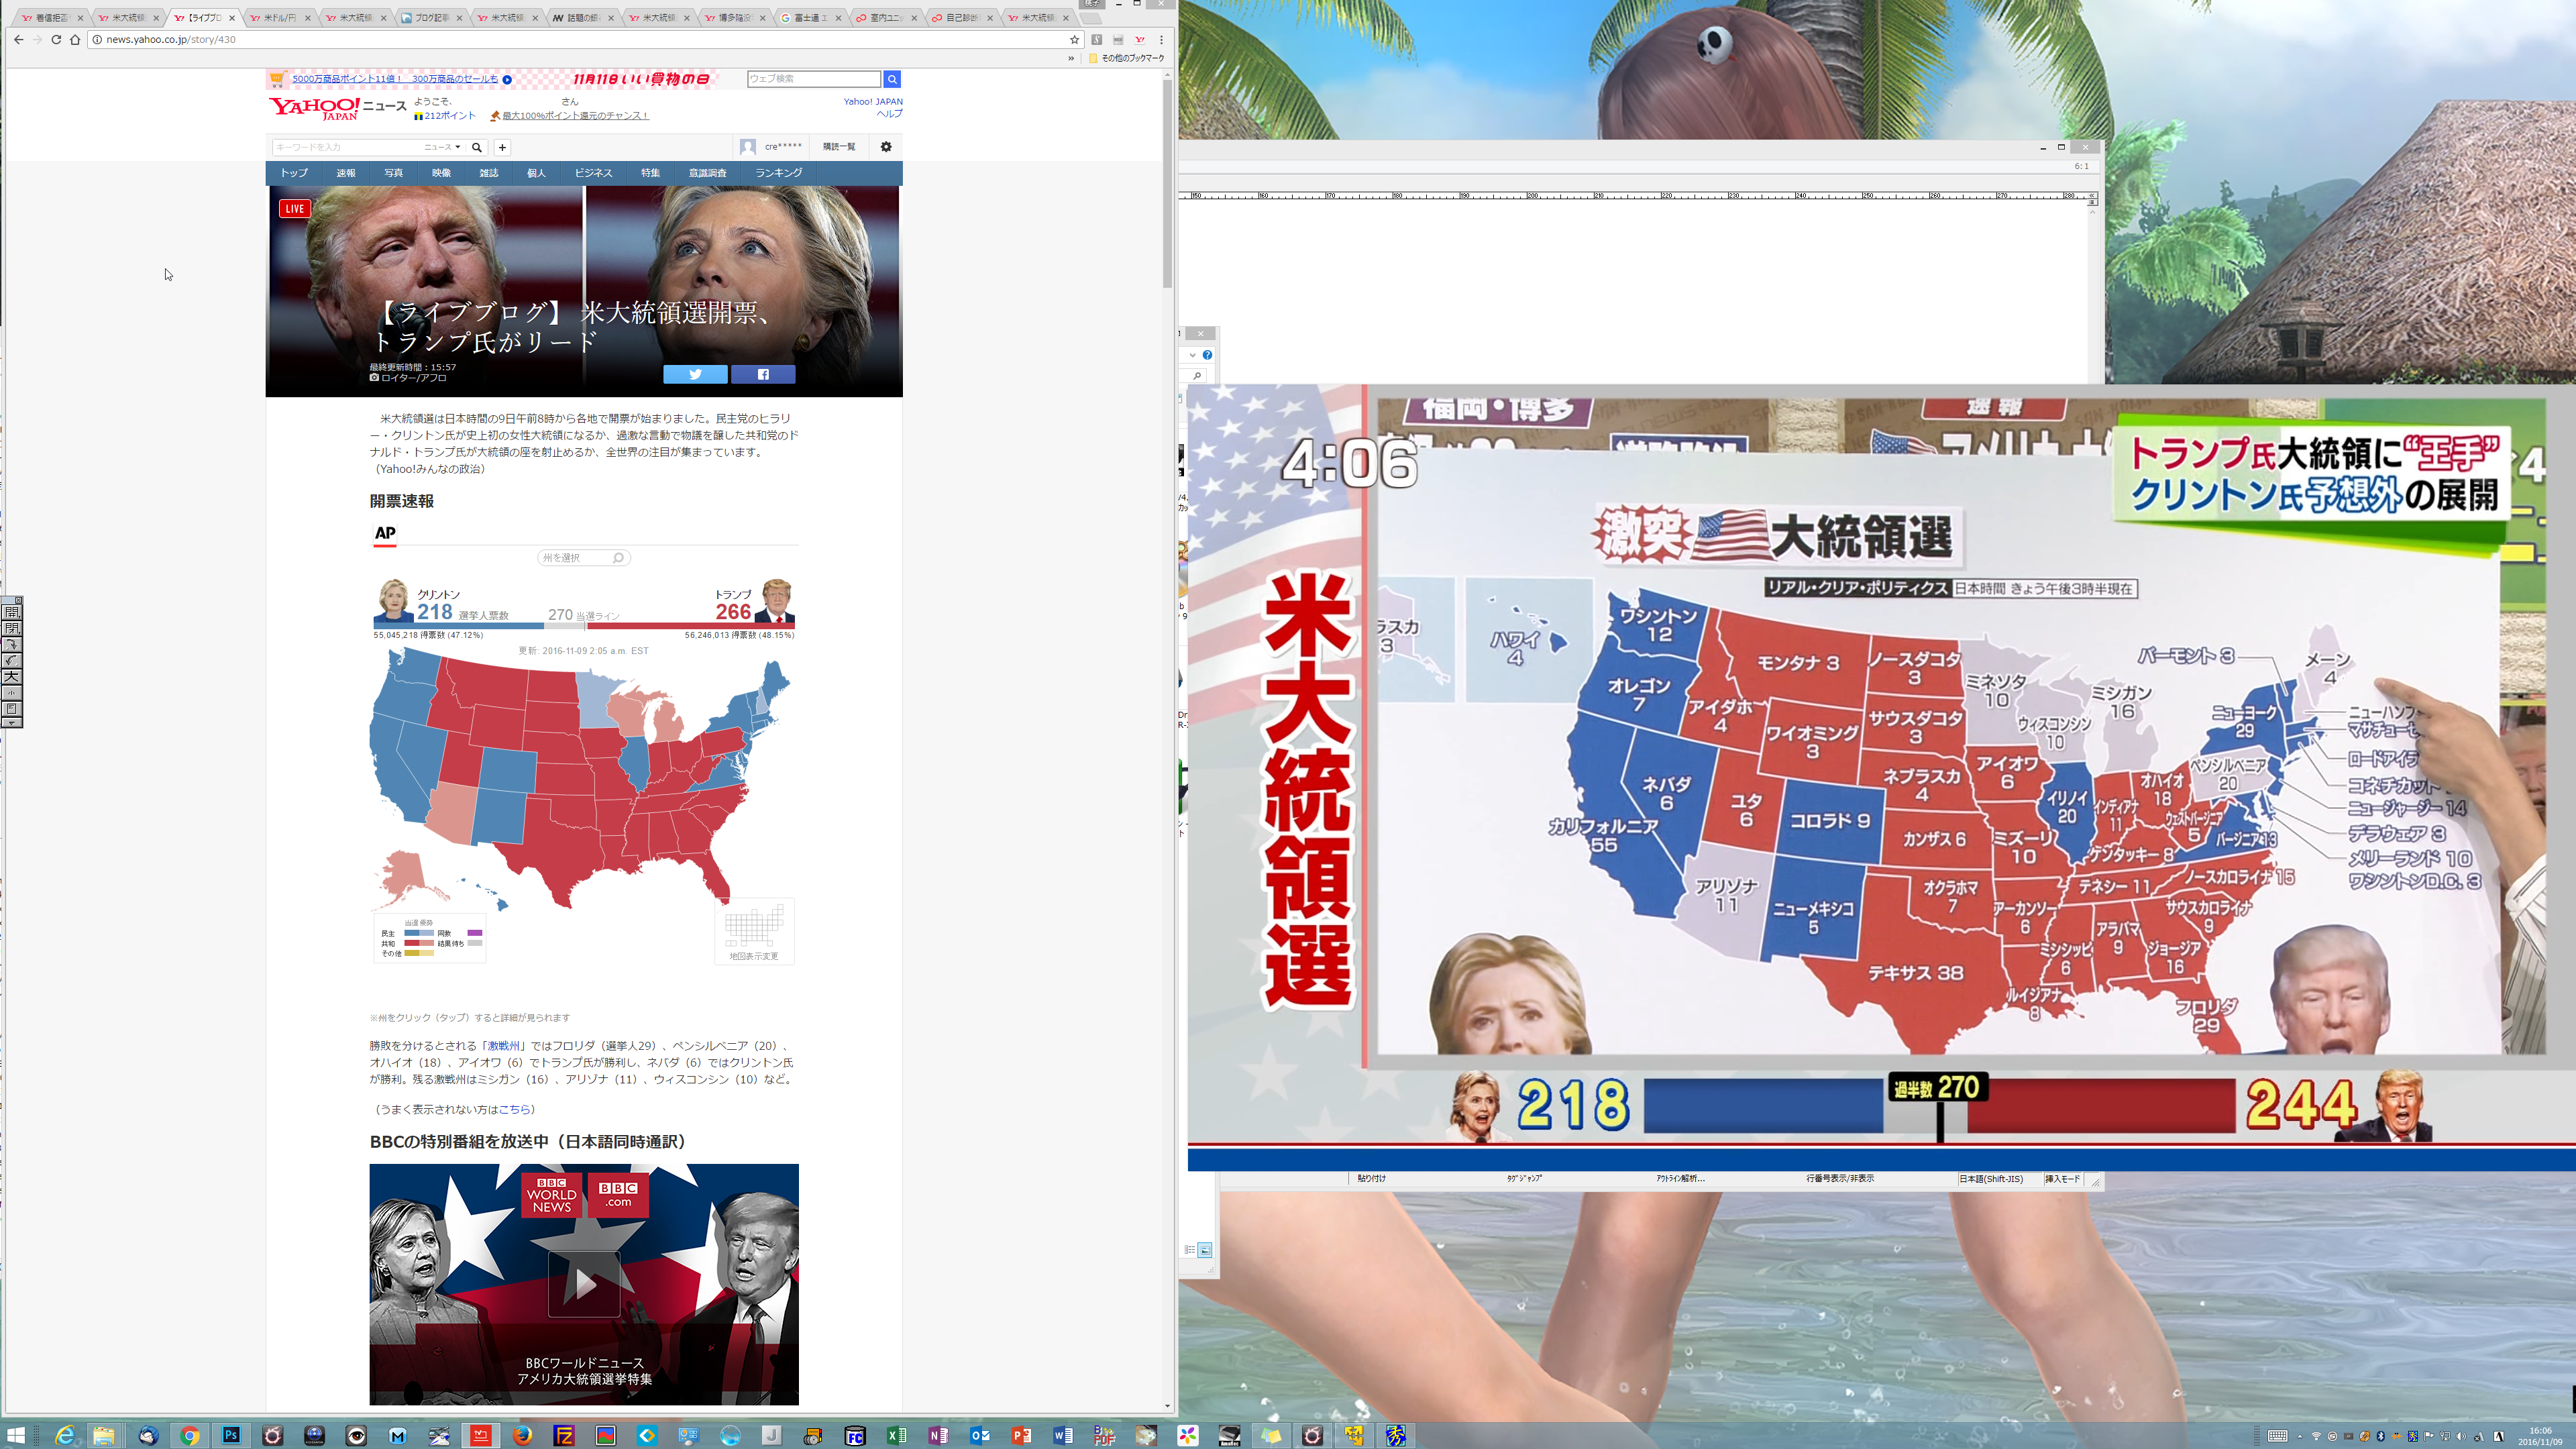Open the ランキング navigation tab

coord(778,173)
